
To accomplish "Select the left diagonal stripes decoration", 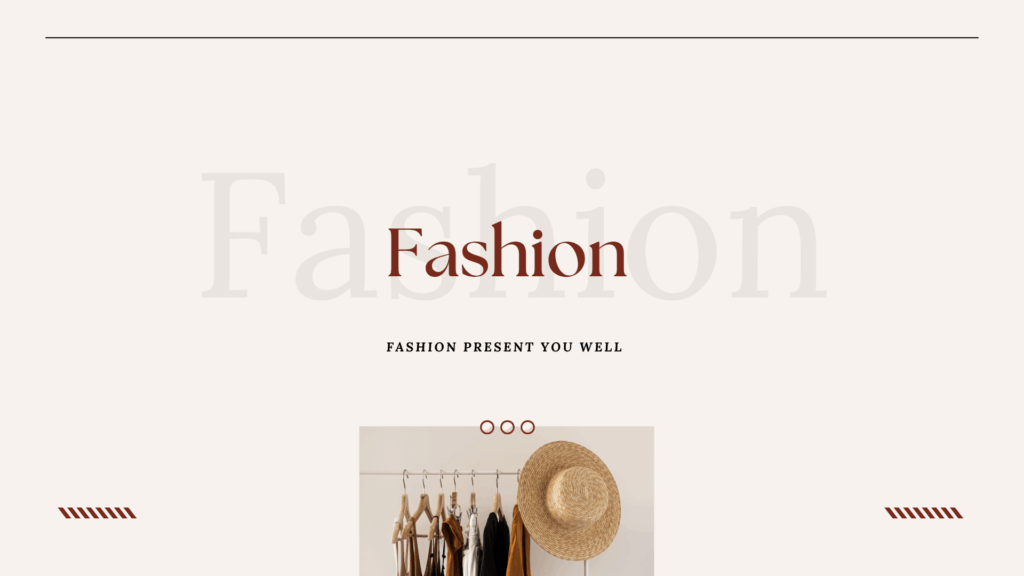I will [97, 513].
